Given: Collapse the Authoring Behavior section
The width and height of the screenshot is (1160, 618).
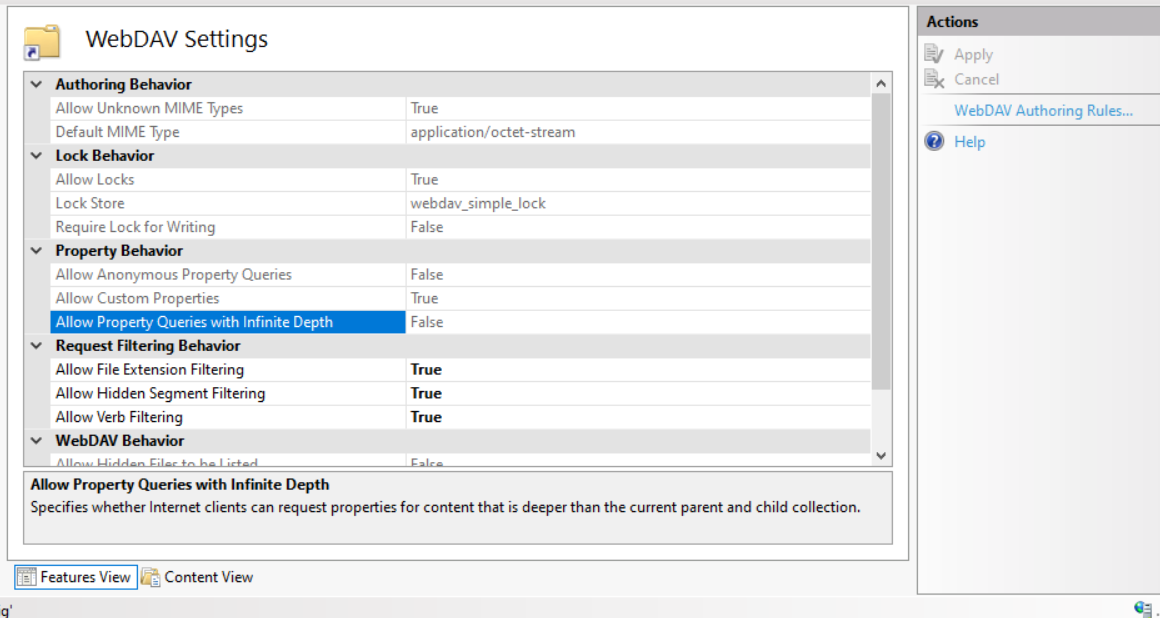Looking at the screenshot, I should [x=37, y=85].
